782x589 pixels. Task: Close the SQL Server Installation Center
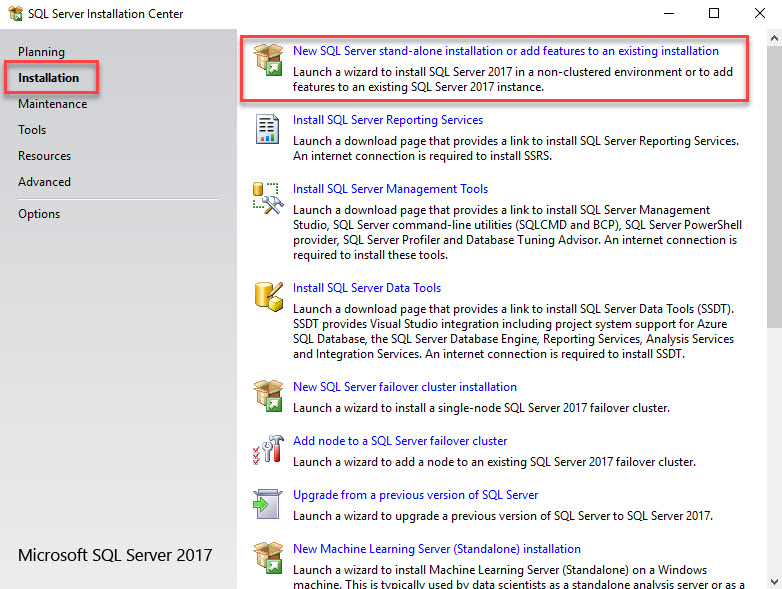760,13
